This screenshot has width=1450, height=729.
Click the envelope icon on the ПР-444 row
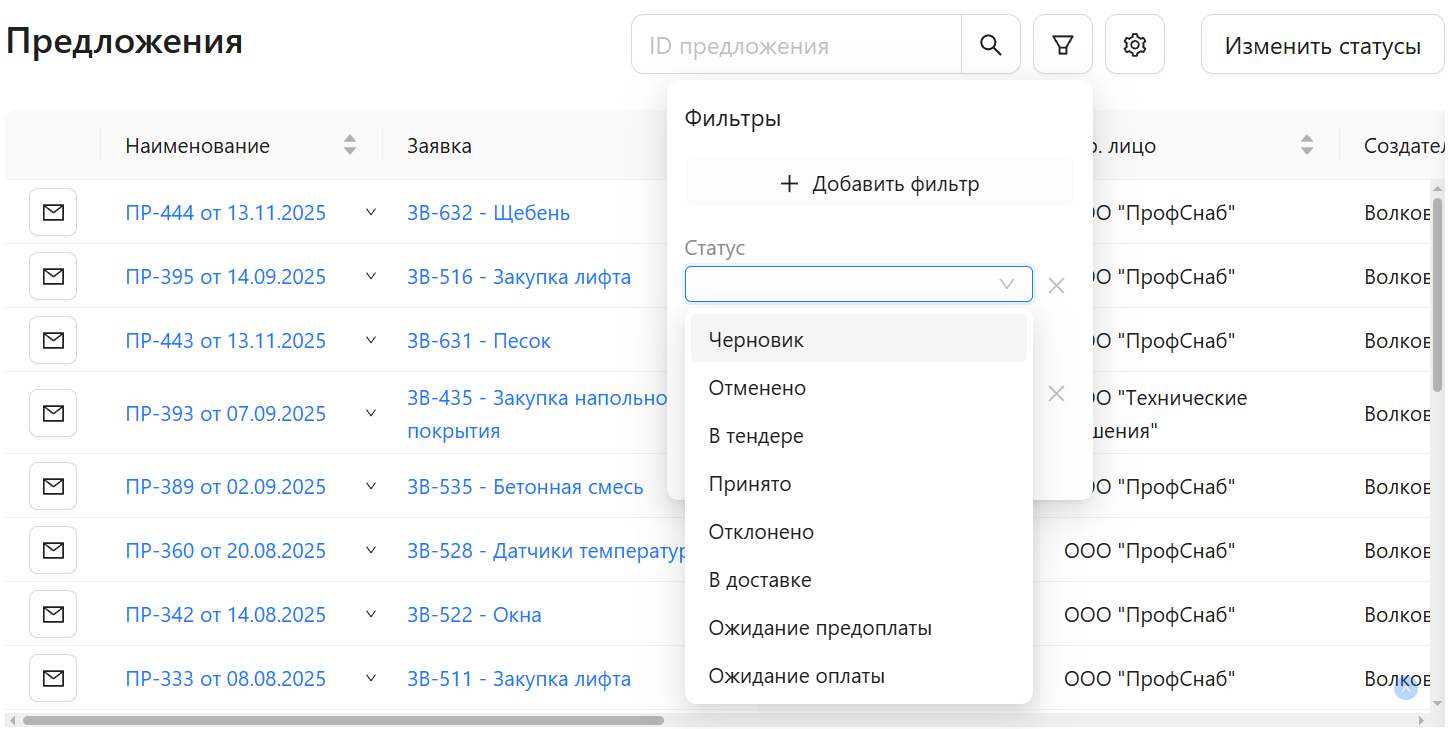[x=52, y=212]
